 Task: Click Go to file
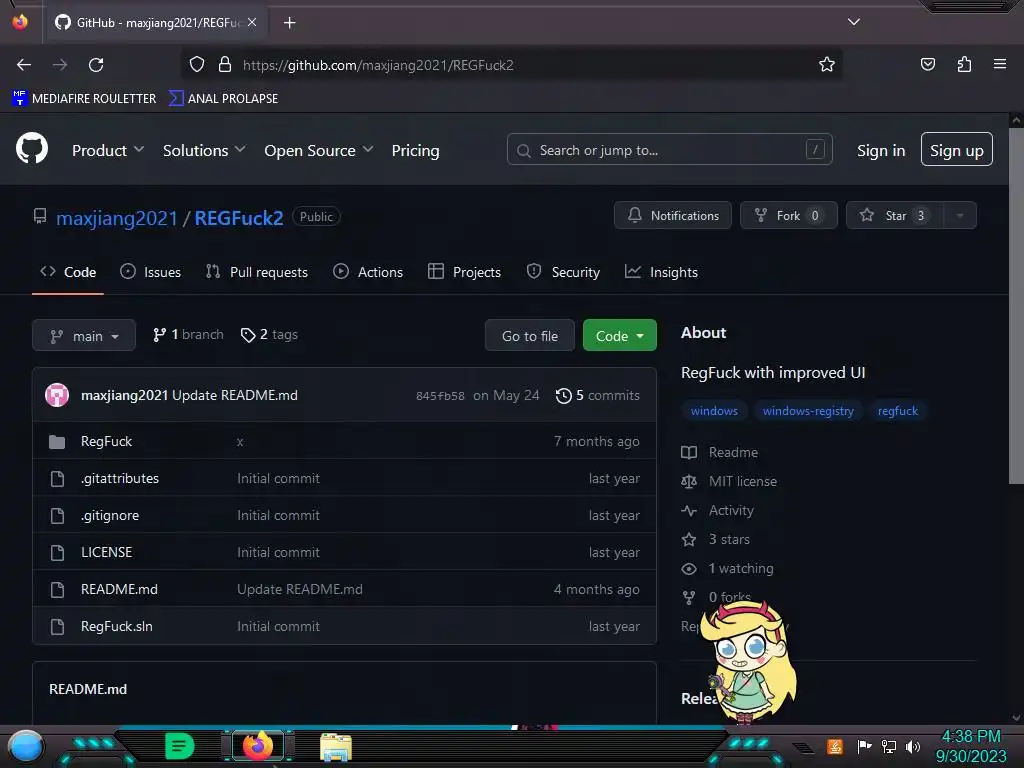point(530,336)
